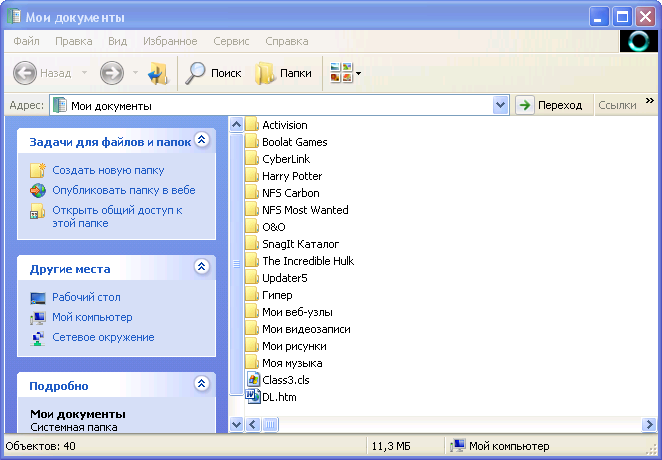
Task: Select folder icon of Мои видеозаписи
Action: (x=252, y=329)
